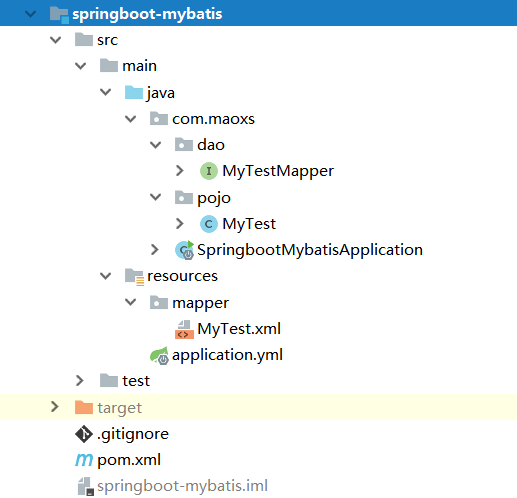Select the test folder label
This screenshot has height=498, width=517.
(x=136, y=381)
